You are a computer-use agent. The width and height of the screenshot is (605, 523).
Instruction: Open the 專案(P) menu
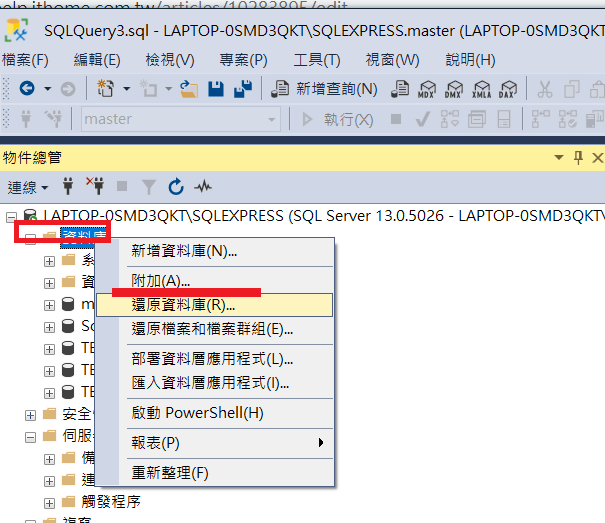pos(243,60)
